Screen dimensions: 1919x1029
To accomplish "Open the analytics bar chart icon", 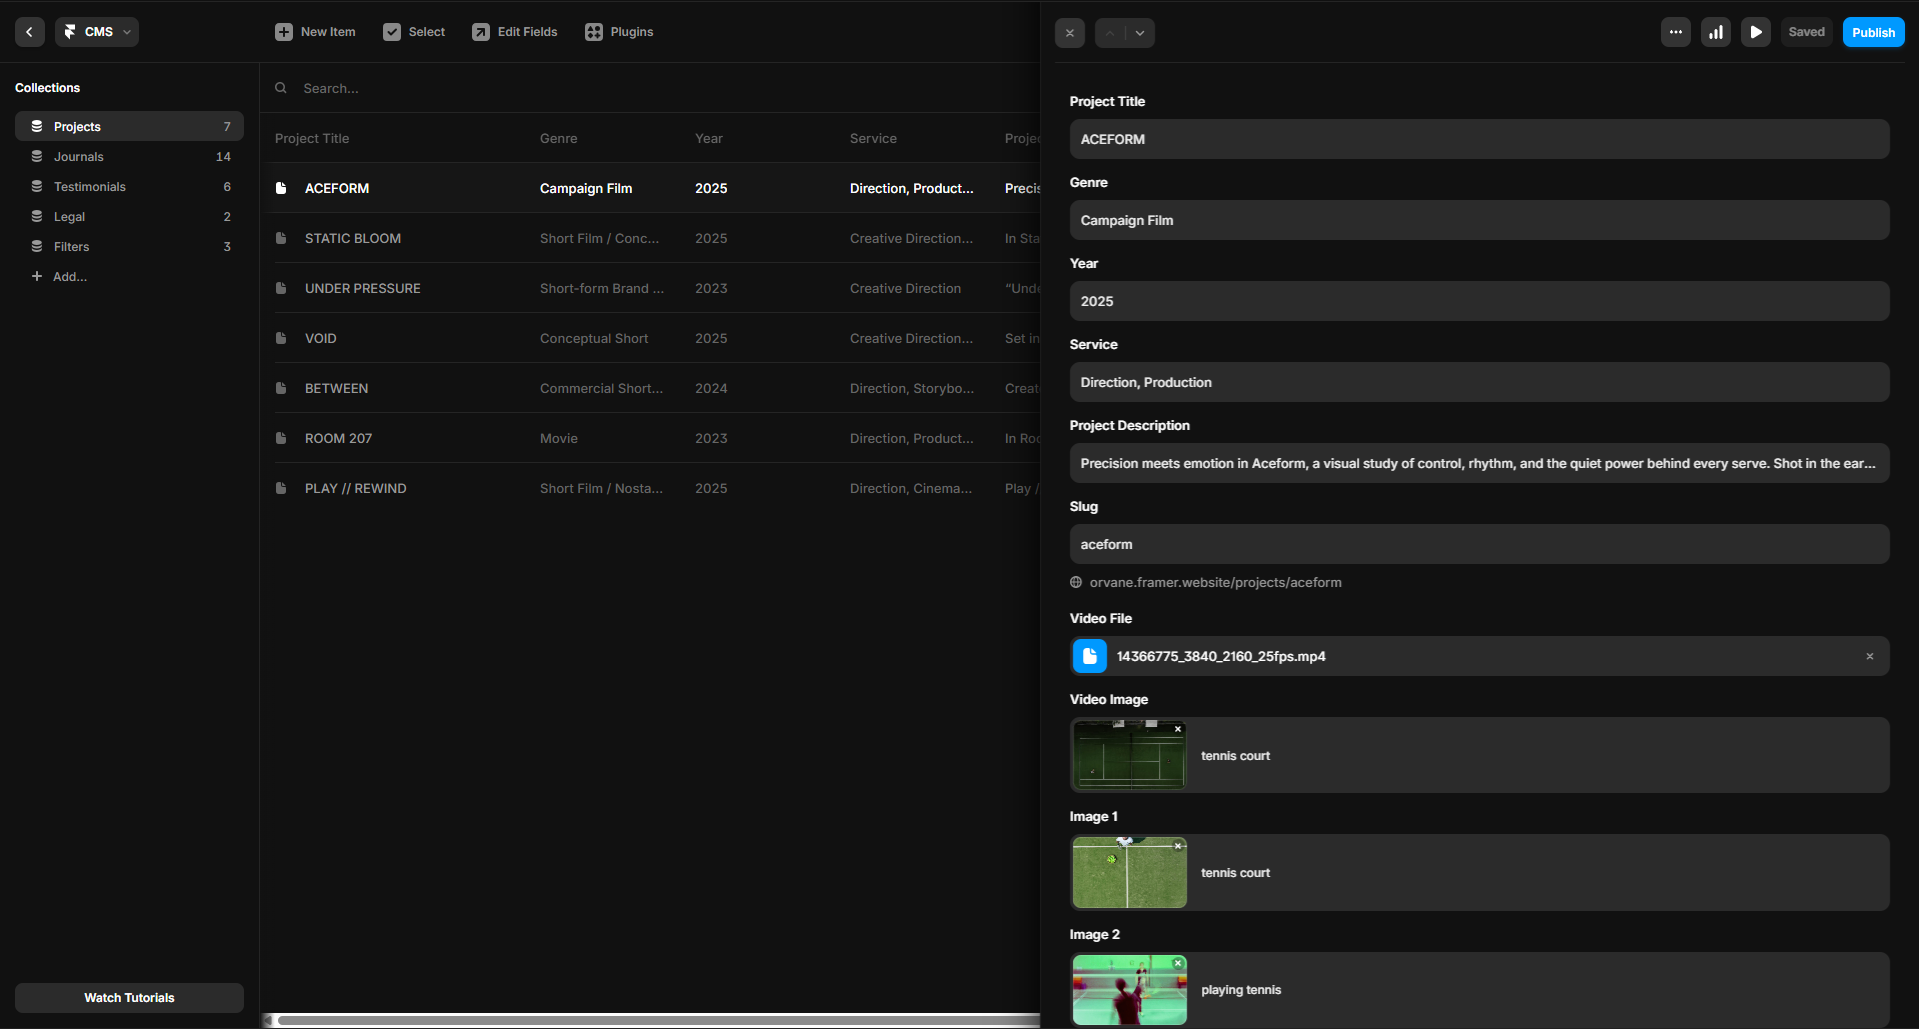I will 1716,32.
